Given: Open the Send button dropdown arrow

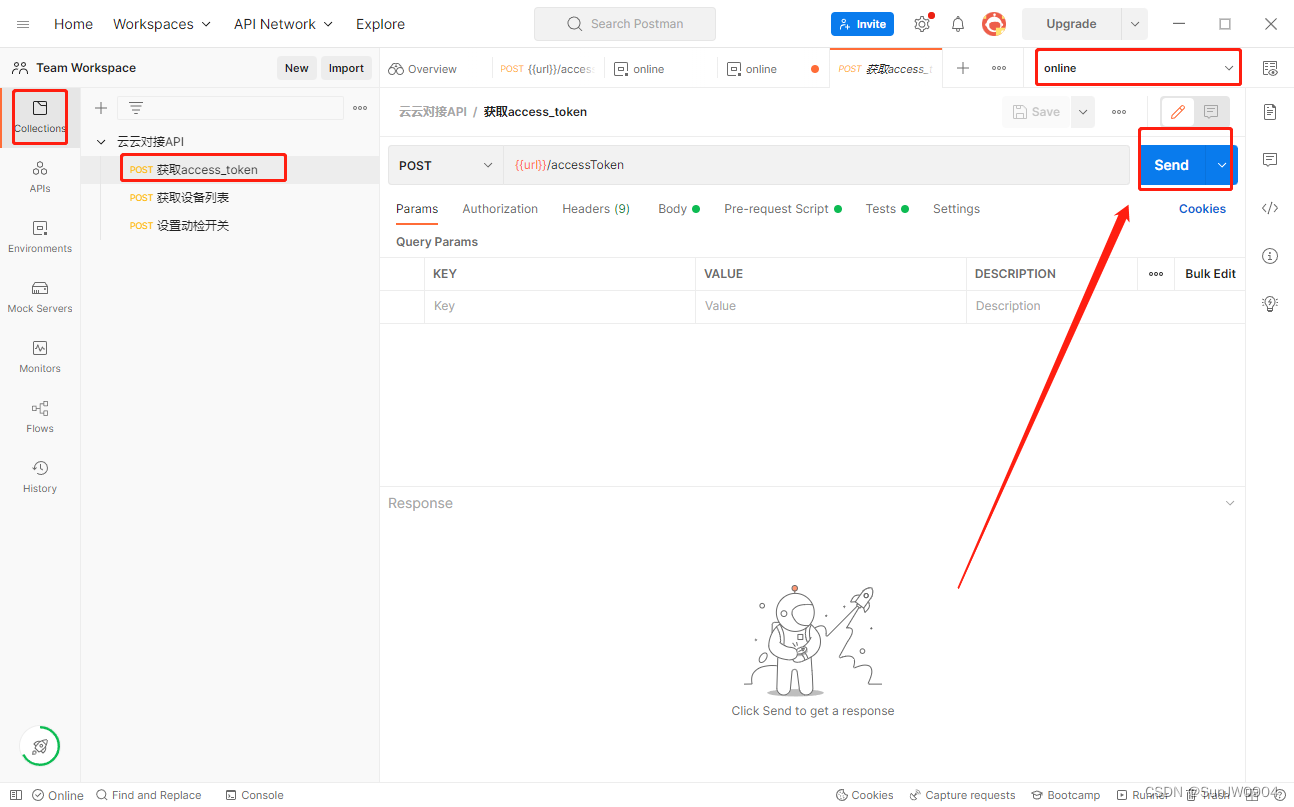Looking at the screenshot, I should (1222, 165).
